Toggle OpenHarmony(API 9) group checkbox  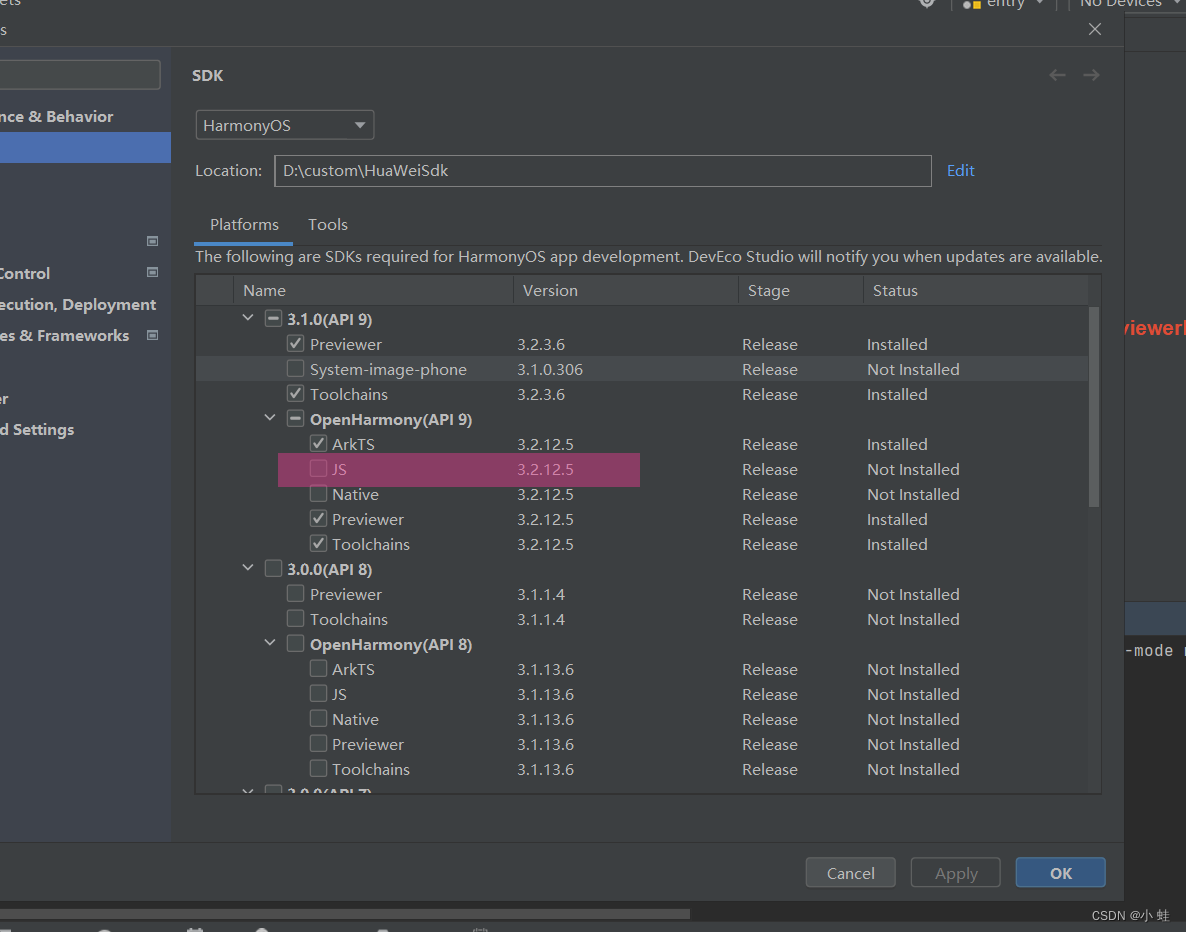(296, 418)
